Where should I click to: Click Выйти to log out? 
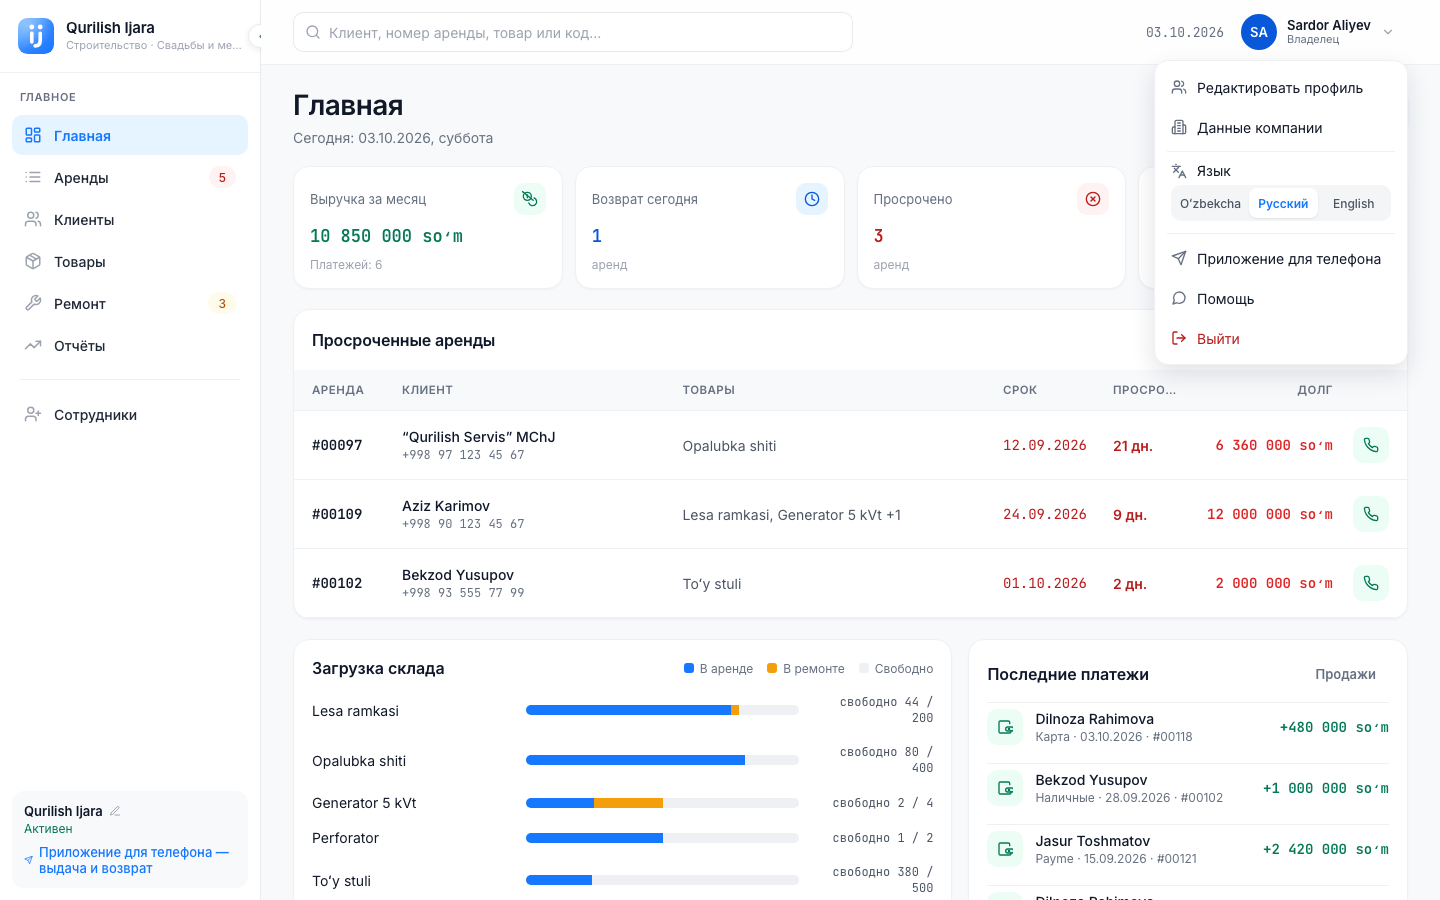click(x=1281, y=339)
